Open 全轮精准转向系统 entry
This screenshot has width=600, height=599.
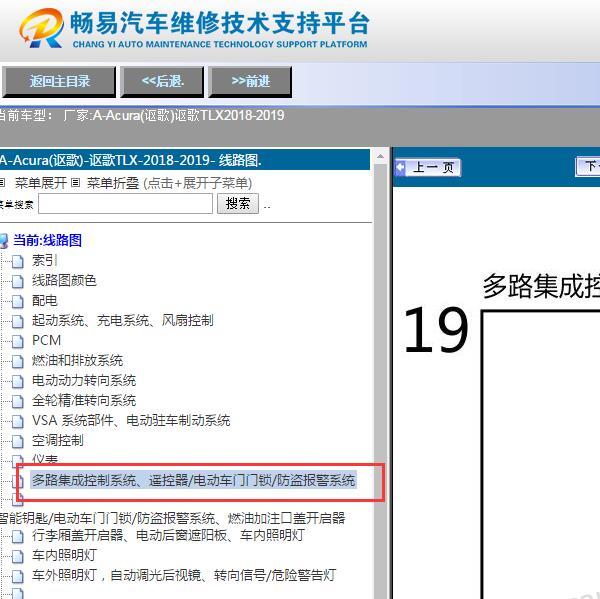(x=84, y=400)
